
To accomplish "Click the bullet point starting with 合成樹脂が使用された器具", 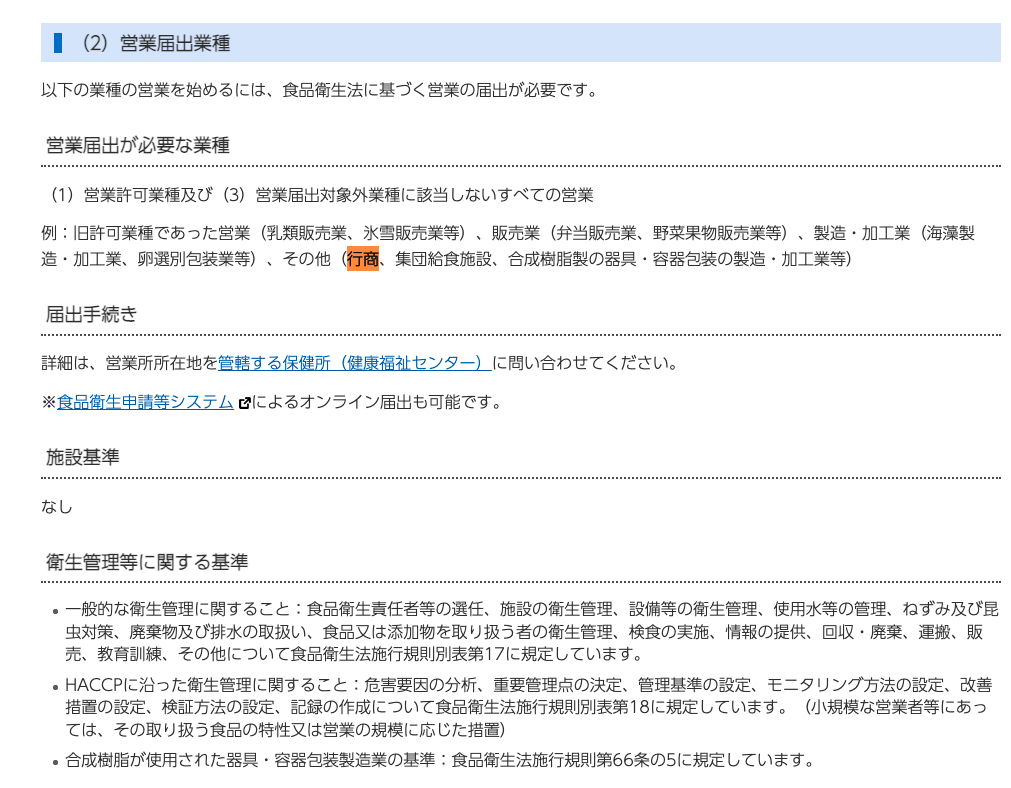I will [x=440, y=760].
